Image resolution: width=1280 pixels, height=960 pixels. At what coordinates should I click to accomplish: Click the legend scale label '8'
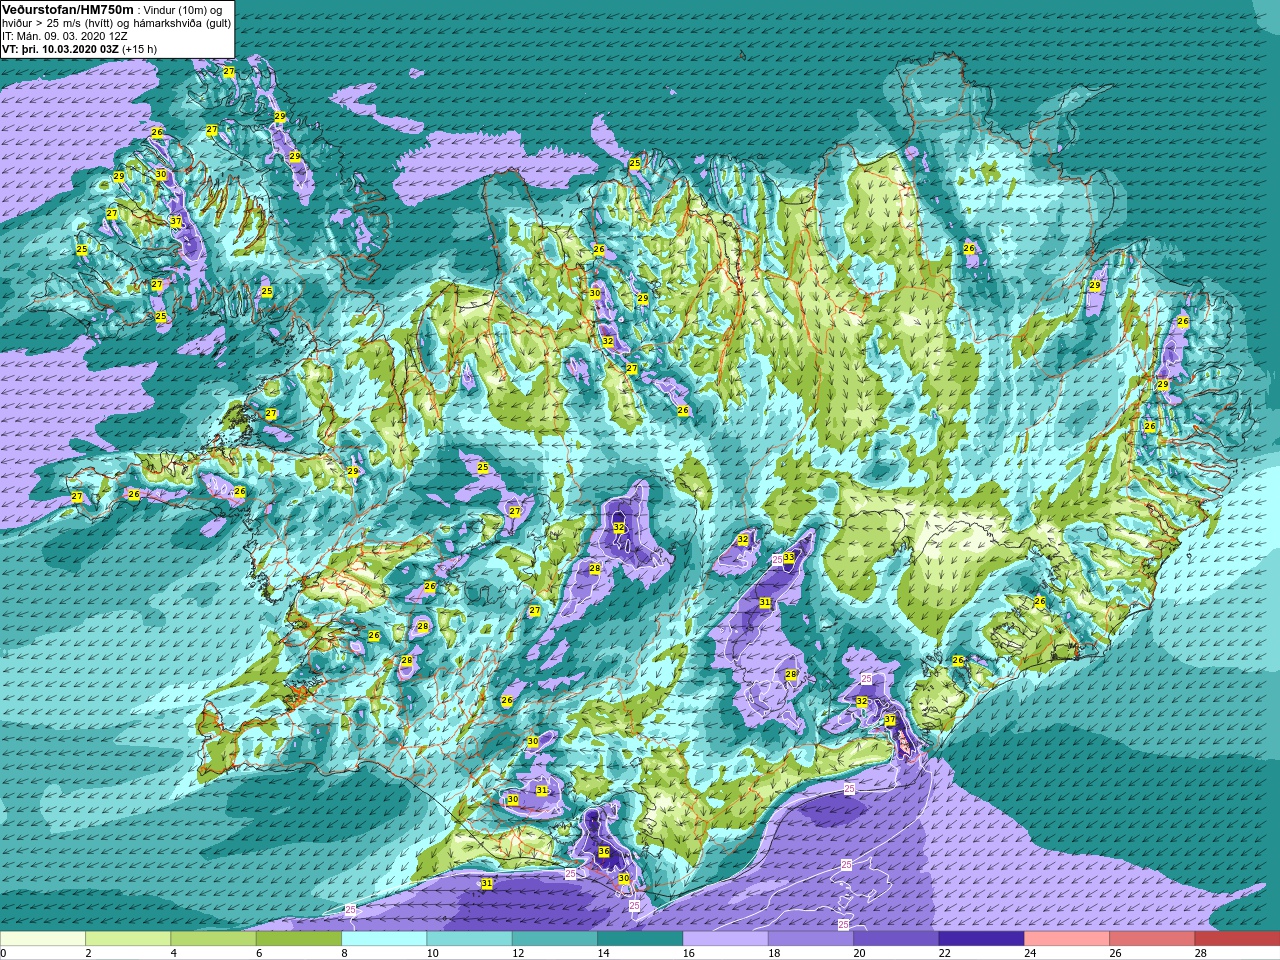point(344,953)
